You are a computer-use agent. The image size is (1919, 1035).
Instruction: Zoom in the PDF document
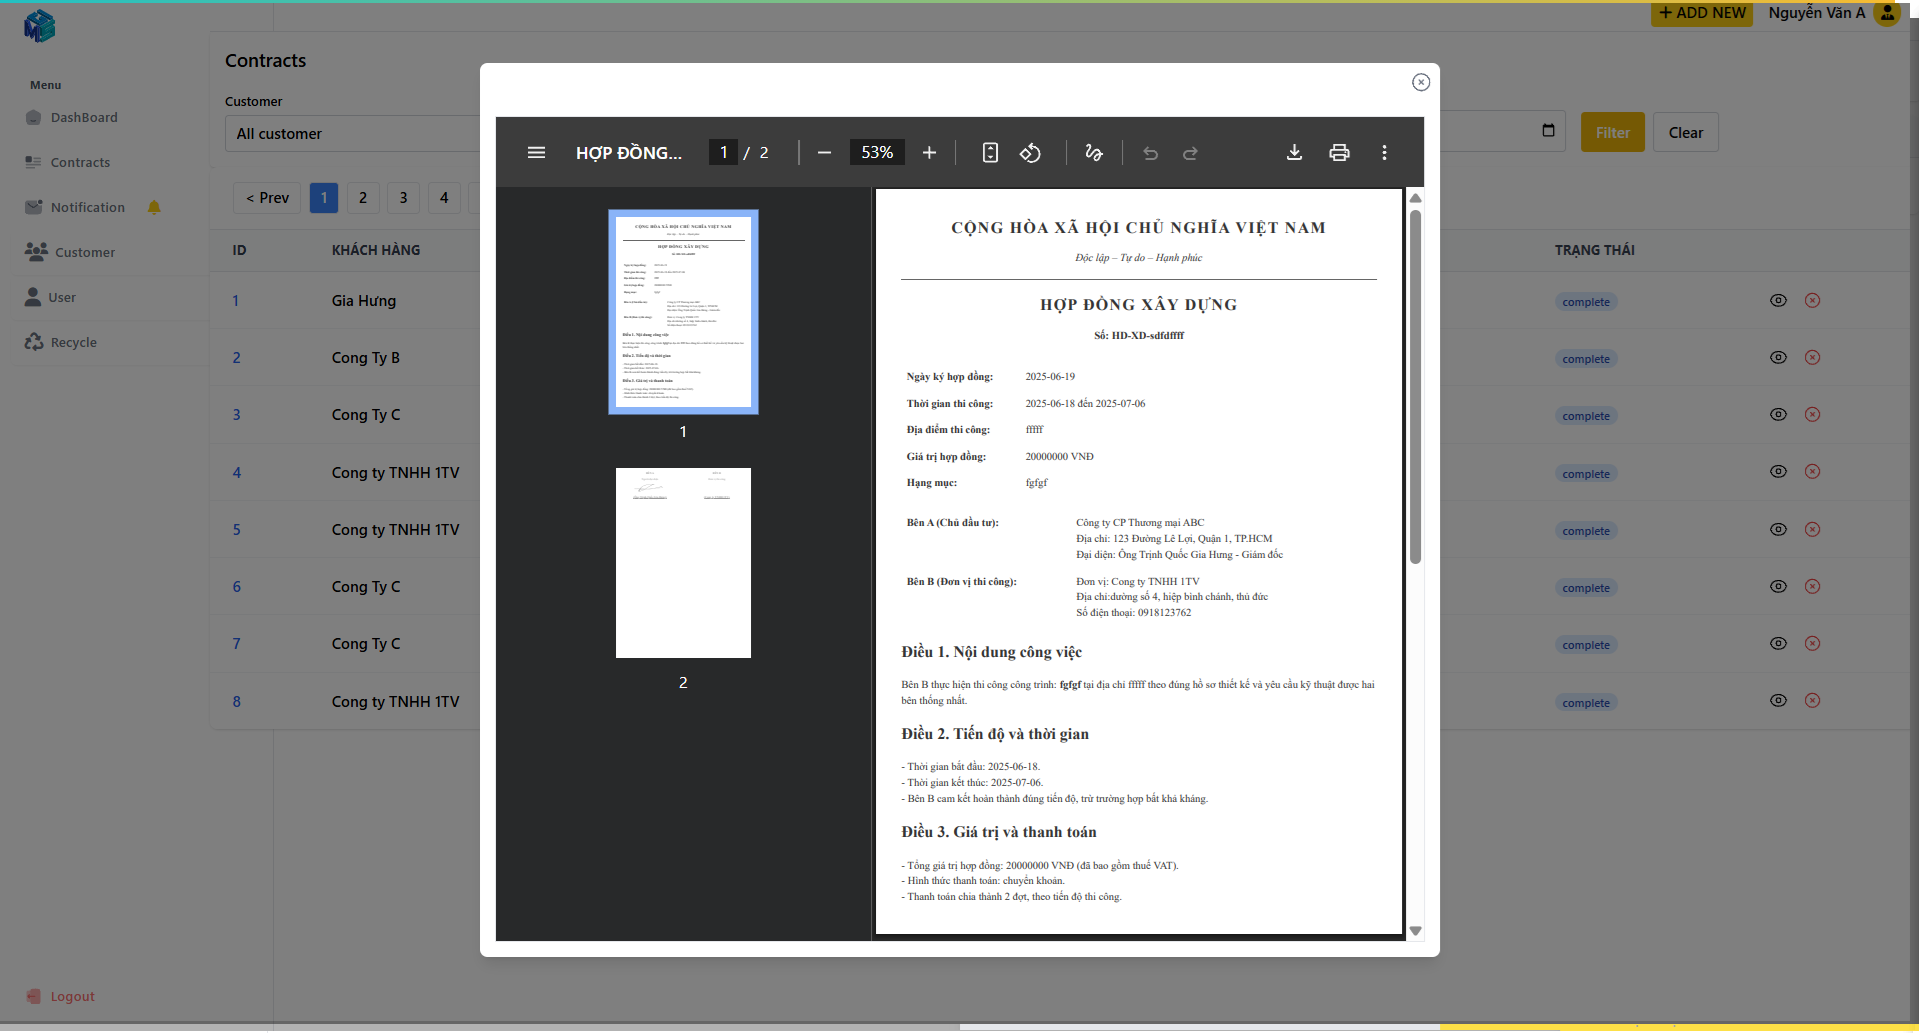point(929,153)
